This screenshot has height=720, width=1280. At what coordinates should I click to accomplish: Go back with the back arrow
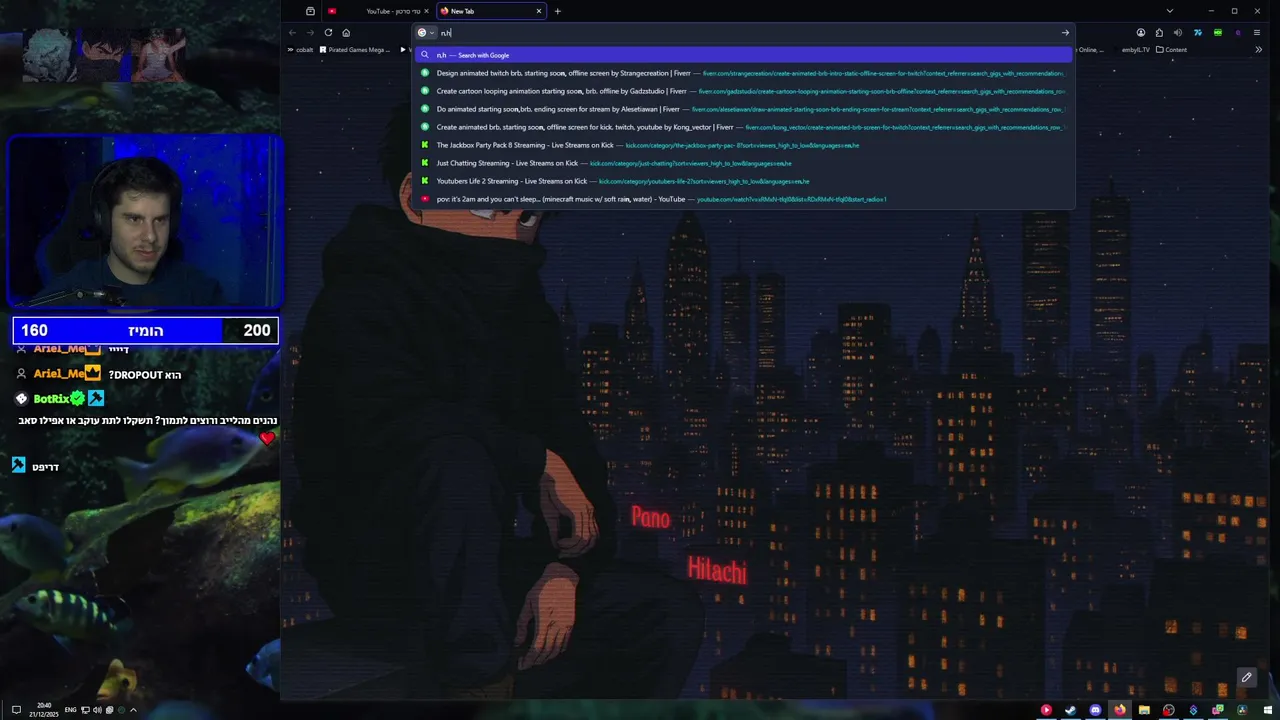click(292, 33)
